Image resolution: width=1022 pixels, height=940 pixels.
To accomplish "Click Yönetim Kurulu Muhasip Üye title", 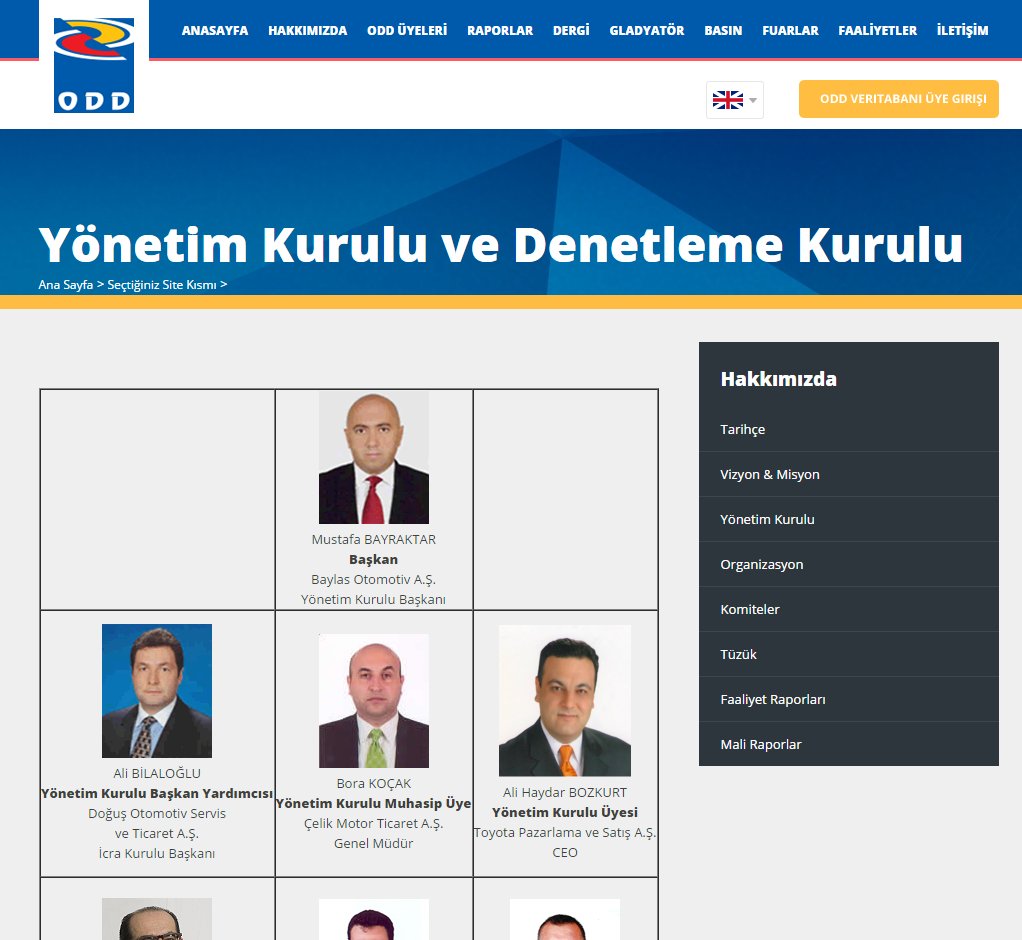I will pyautogui.click(x=373, y=804).
